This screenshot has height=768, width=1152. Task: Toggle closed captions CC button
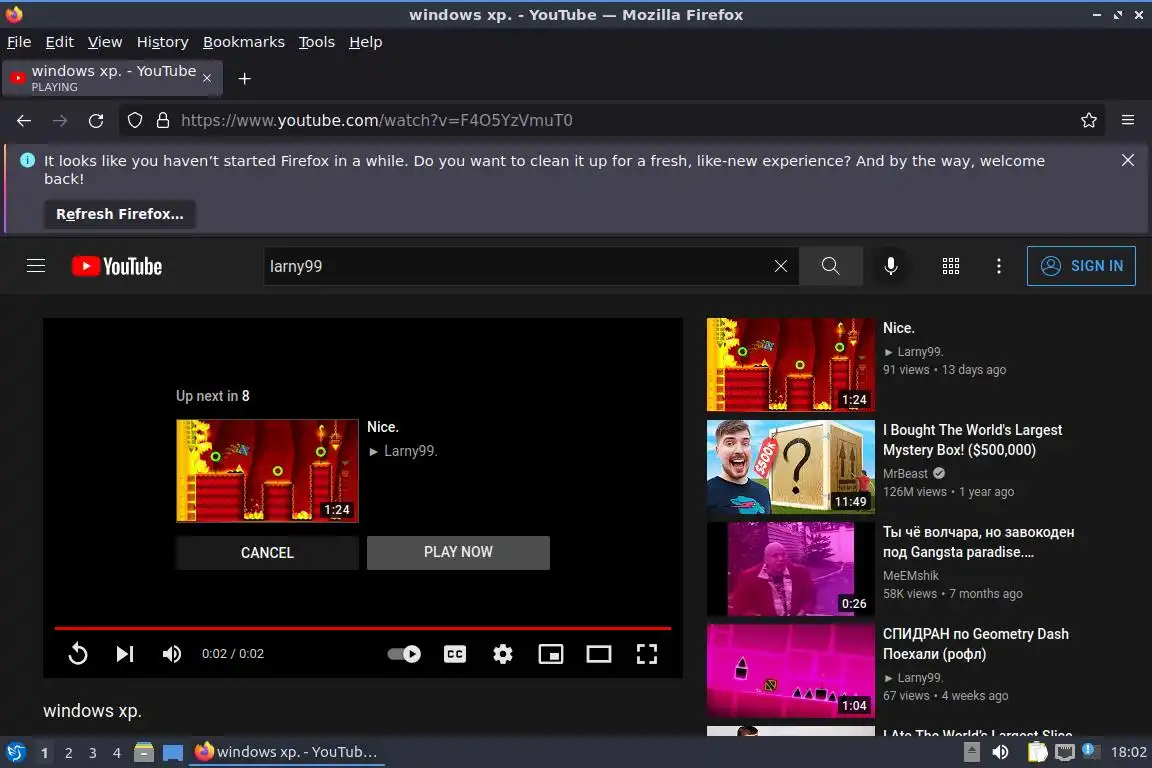click(x=455, y=654)
